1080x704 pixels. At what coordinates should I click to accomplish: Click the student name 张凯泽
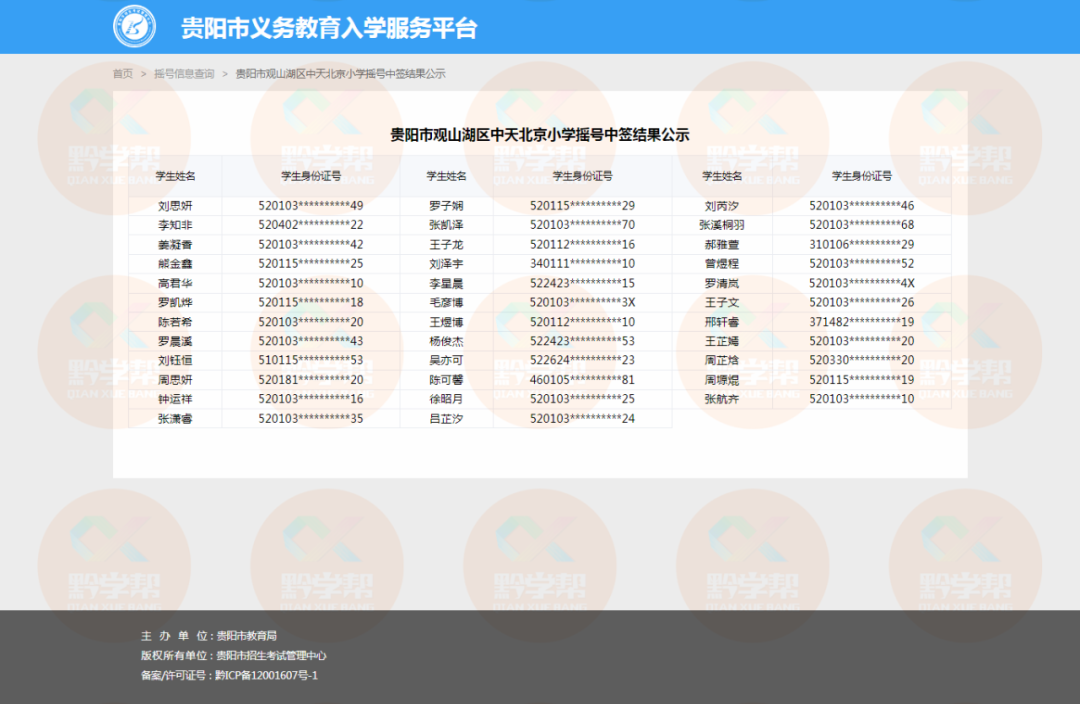[x=446, y=225]
